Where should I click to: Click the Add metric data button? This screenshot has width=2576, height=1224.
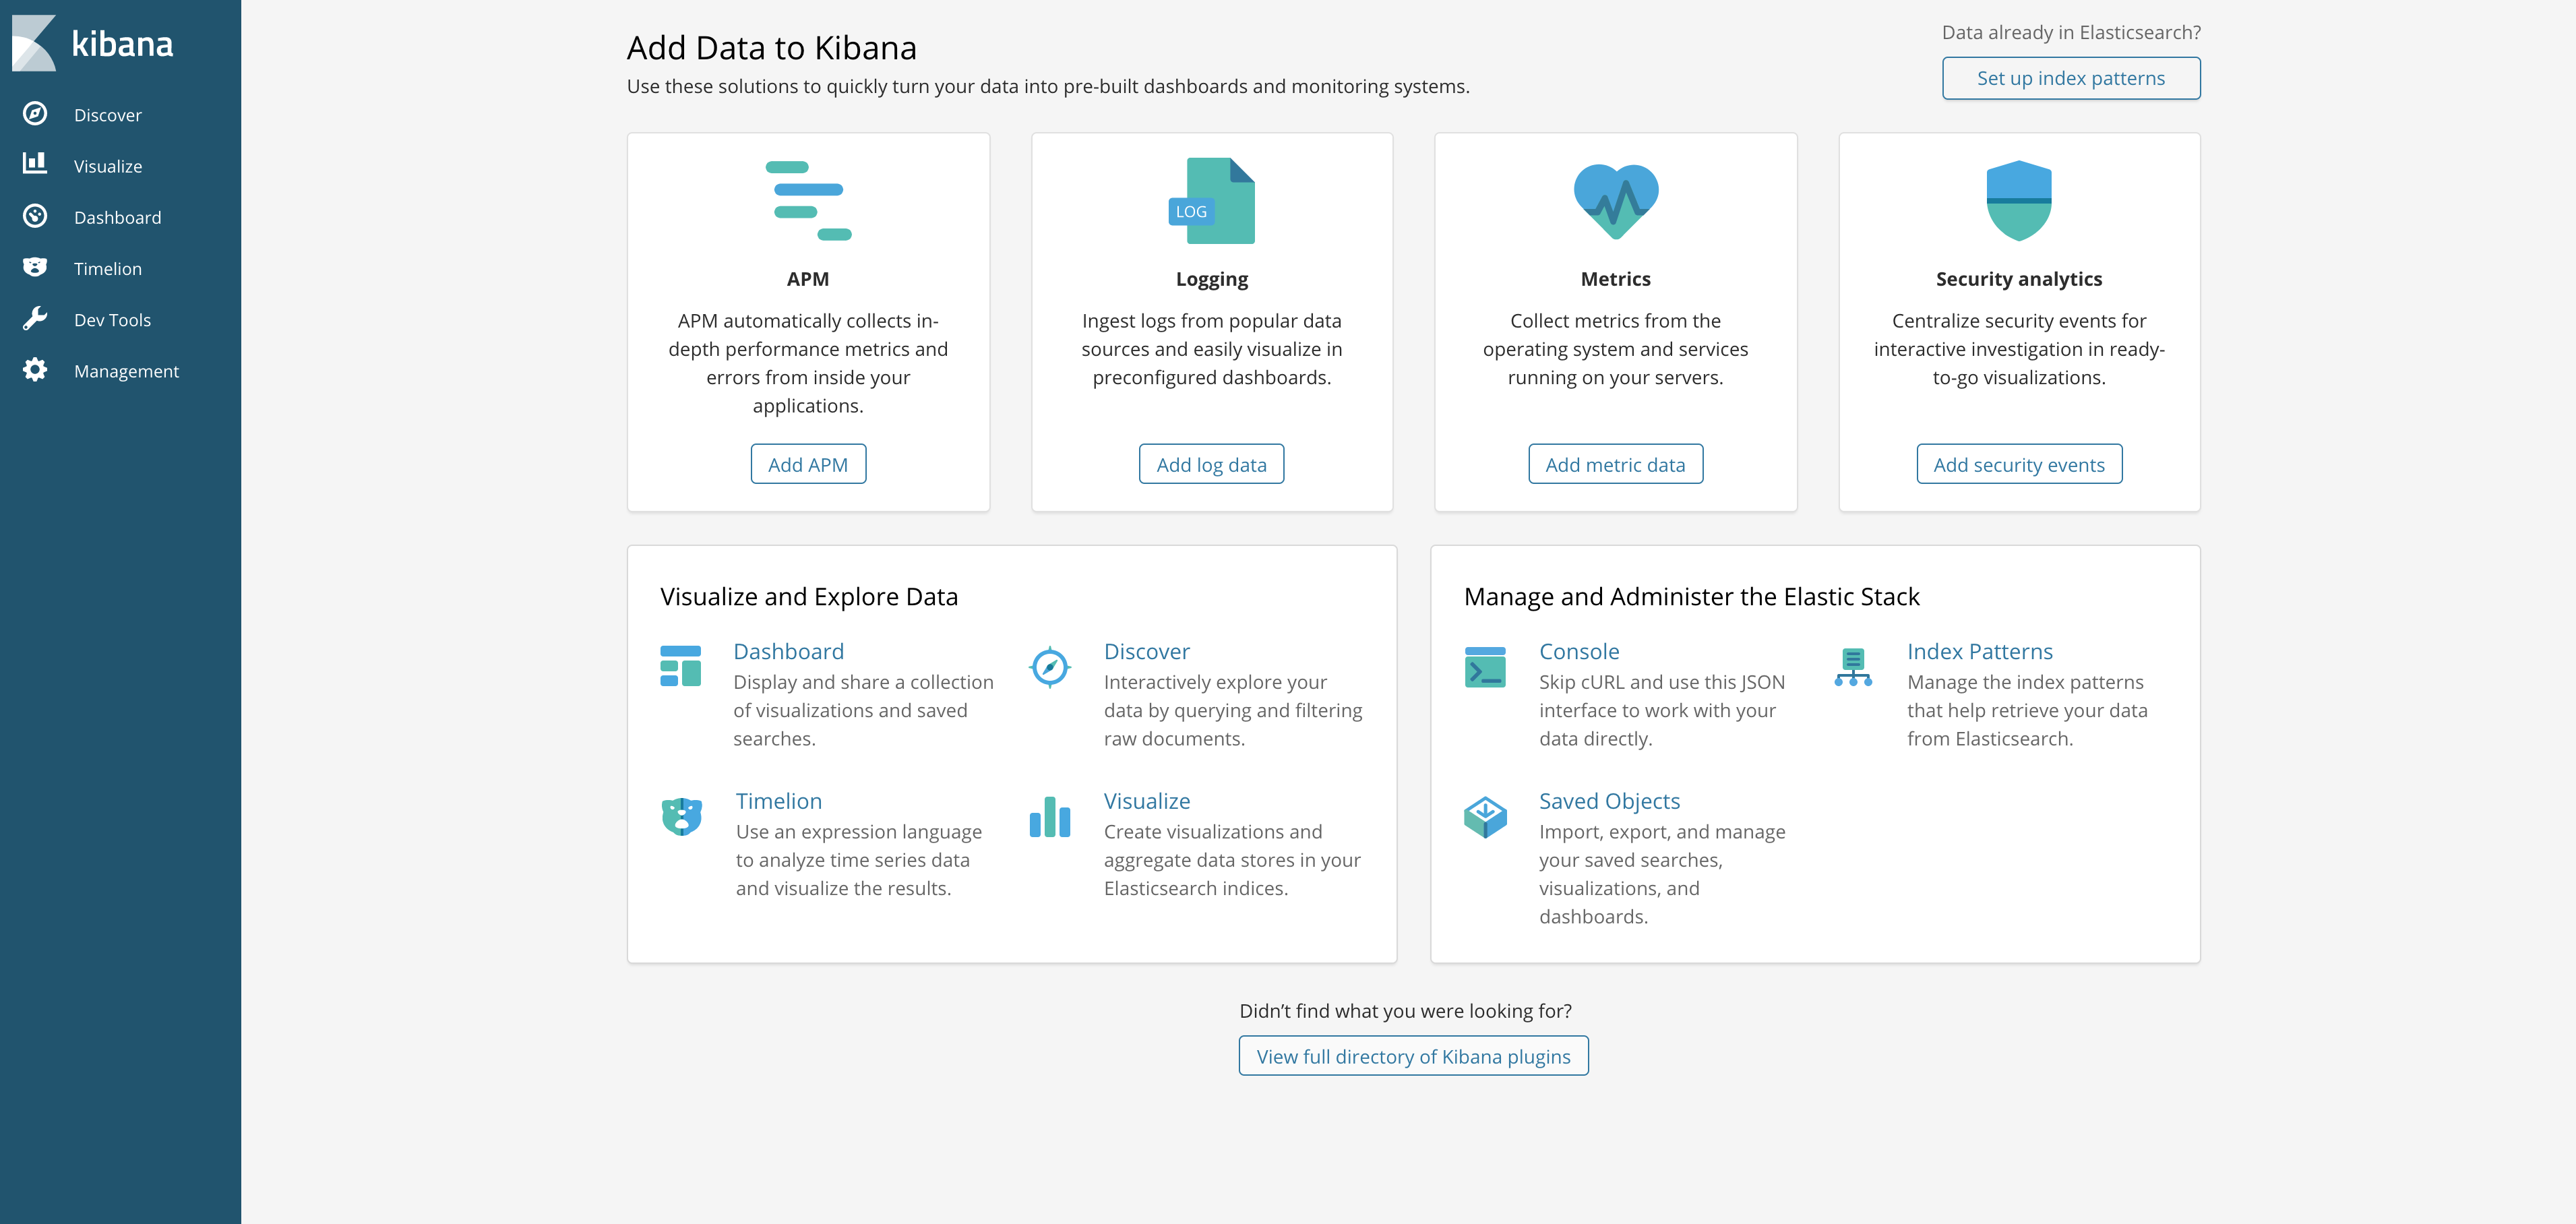(1615, 464)
